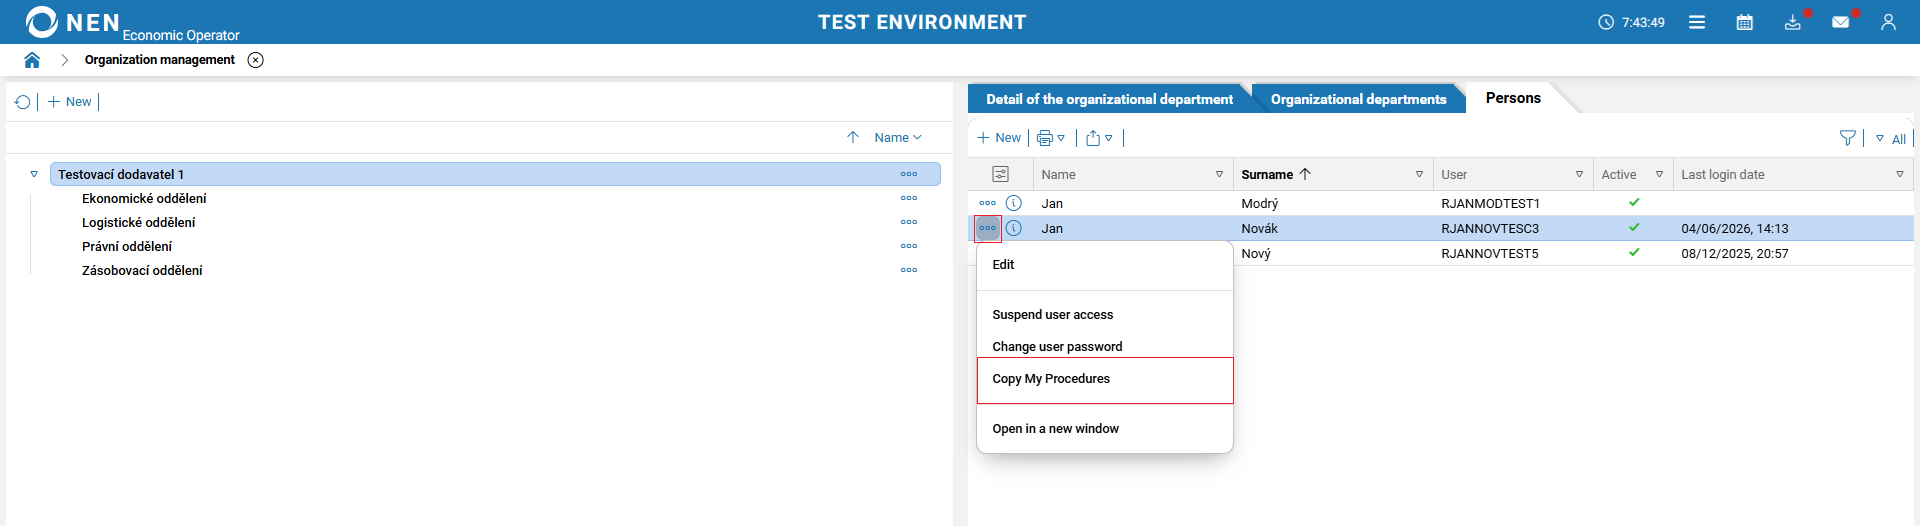The image size is (1920, 526).
Task: Choose Copy My Procedures menu item
Action: 1104,380
